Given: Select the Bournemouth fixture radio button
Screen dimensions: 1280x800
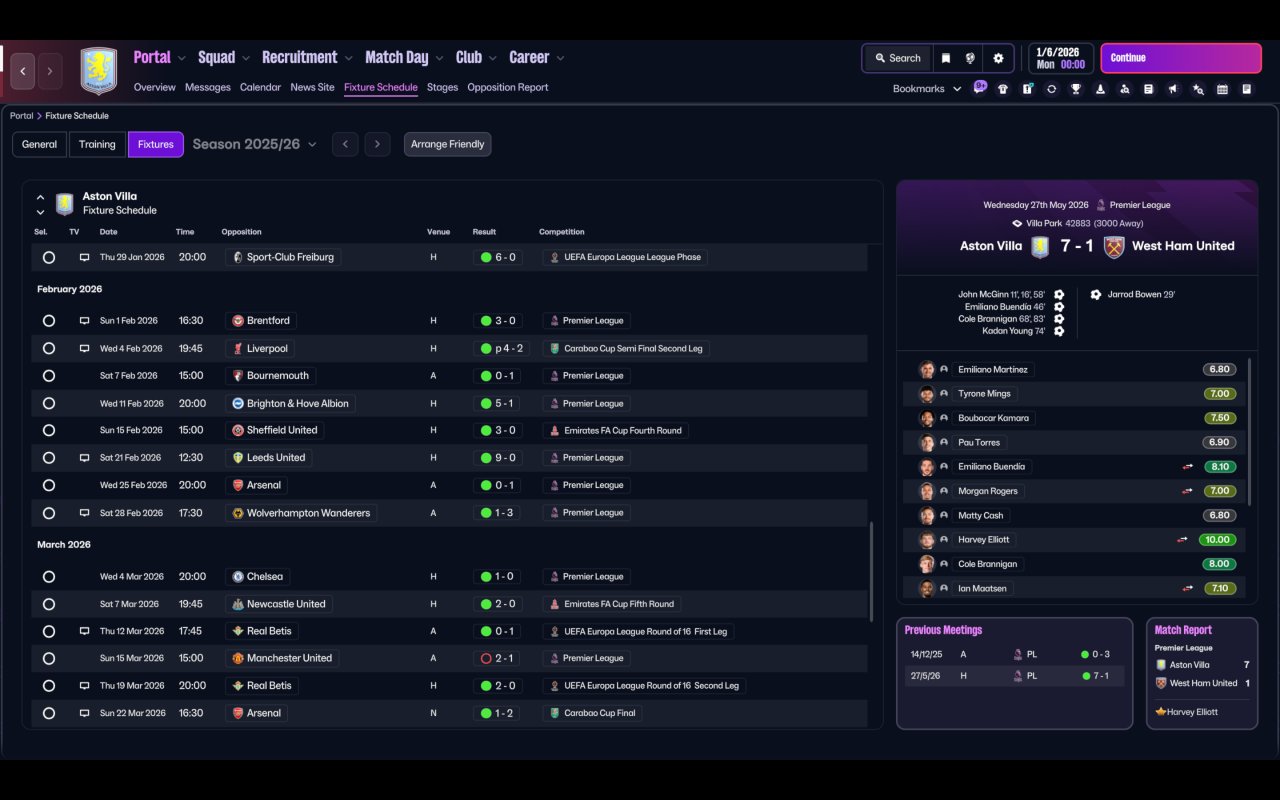Looking at the screenshot, I should coord(48,376).
